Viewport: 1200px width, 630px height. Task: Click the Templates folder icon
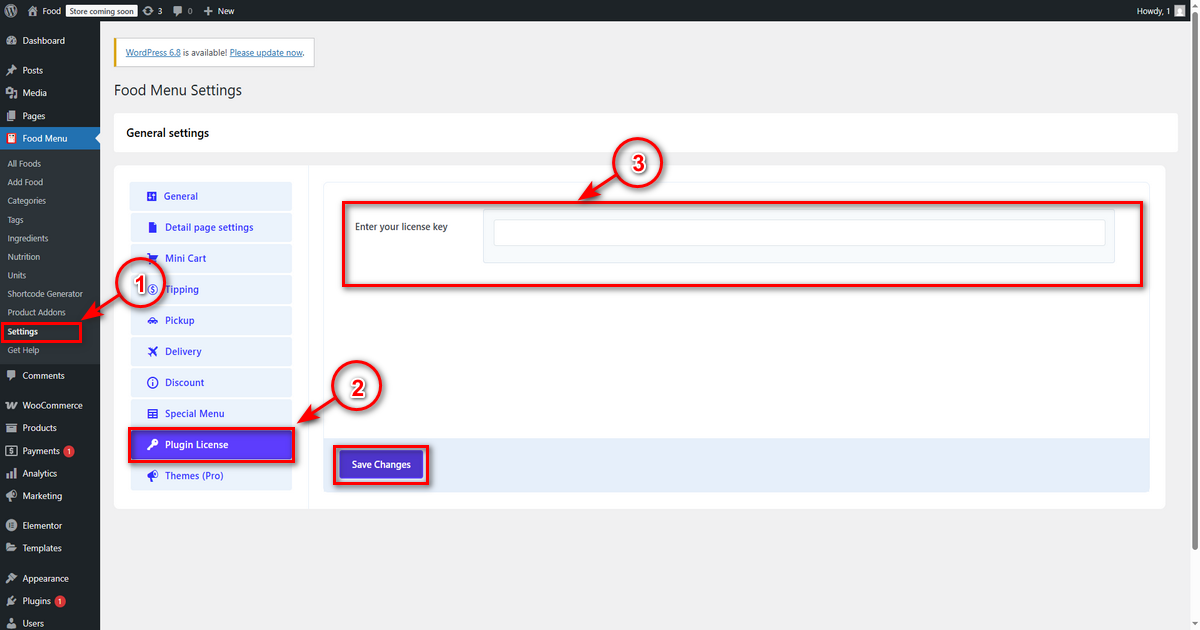tap(11, 548)
